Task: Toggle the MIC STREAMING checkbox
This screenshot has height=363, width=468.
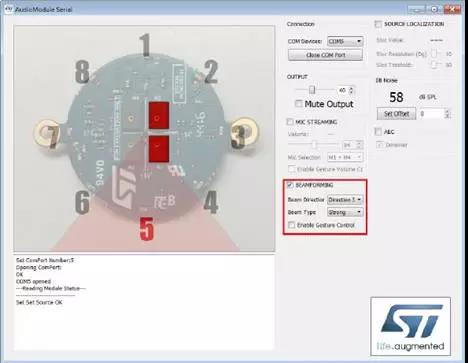Action: point(290,122)
